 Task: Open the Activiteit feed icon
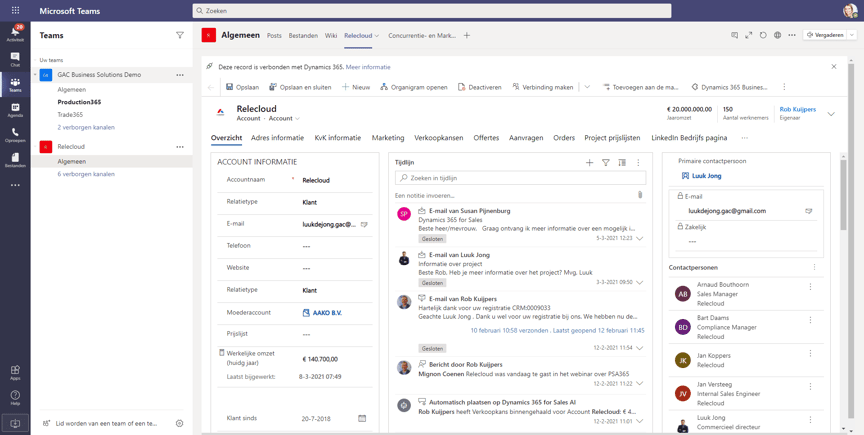[15, 33]
